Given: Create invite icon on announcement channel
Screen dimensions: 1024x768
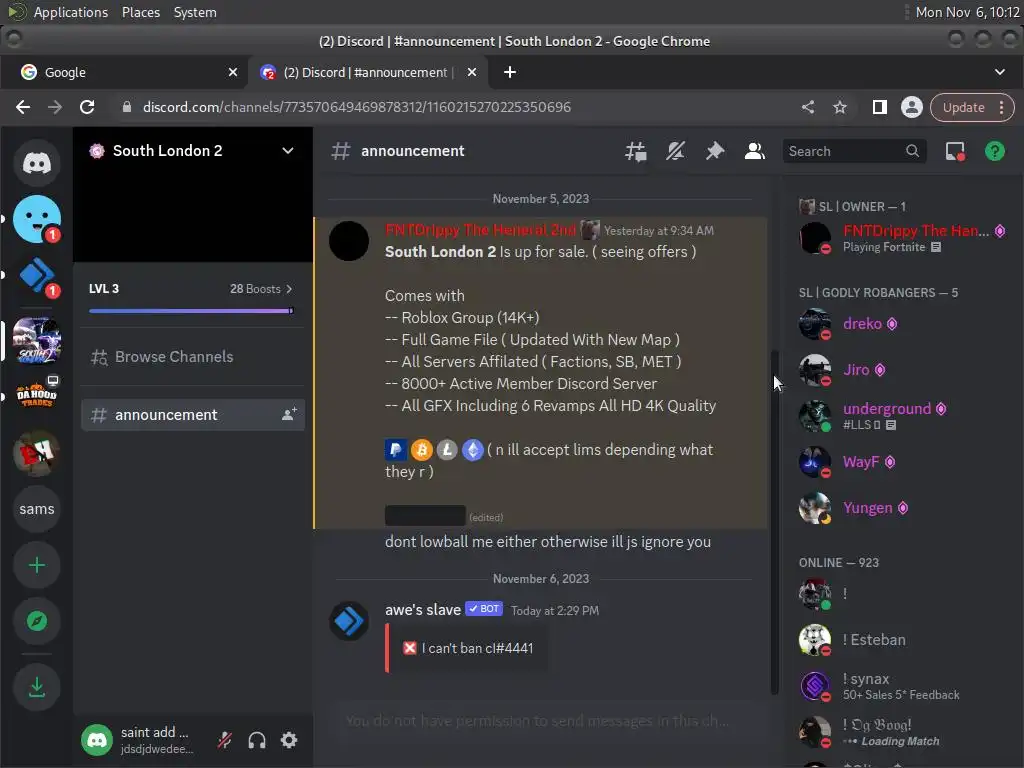Looking at the screenshot, I should point(289,414).
